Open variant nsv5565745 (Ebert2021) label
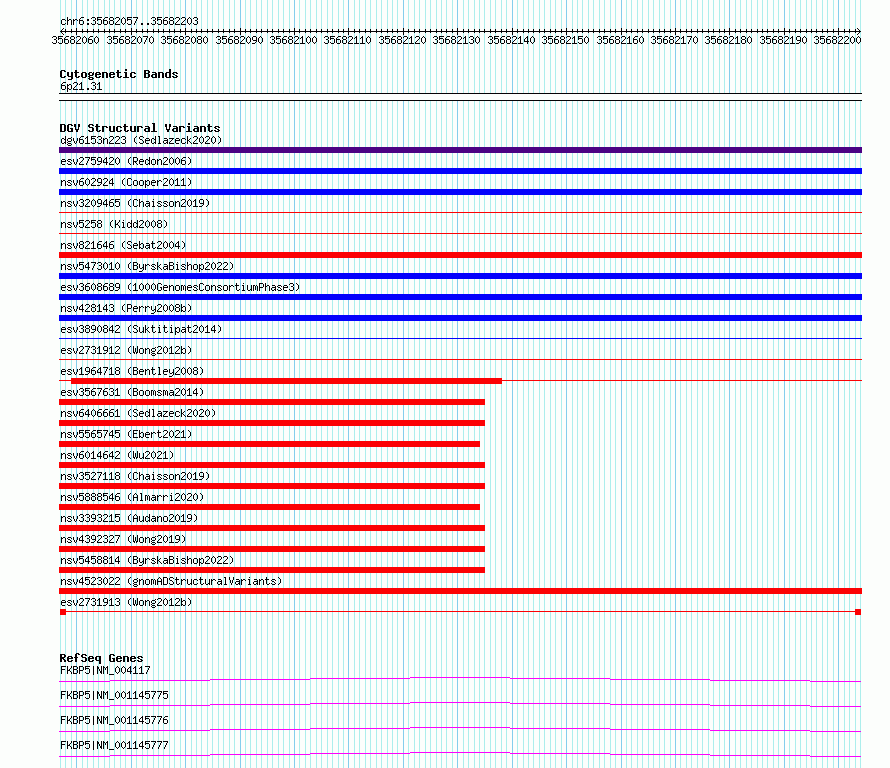Viewport: 890px width, 768px height. tap(126, 434)
